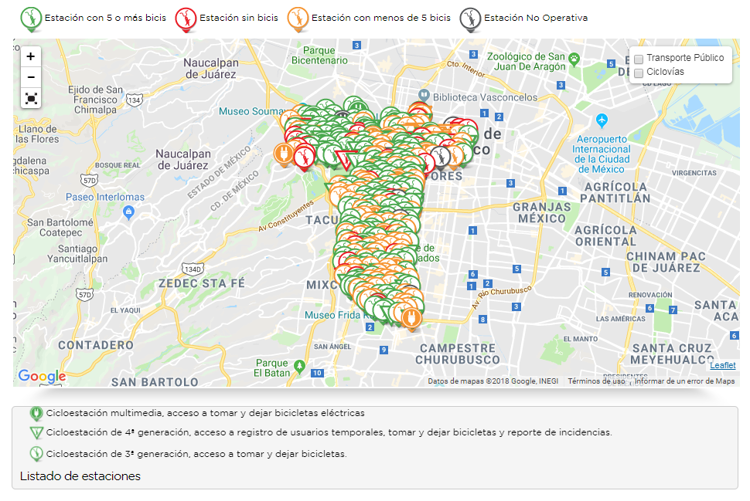The height and width of the screenshot is (501, 750).
Task: Click the ZEDEC STA FÉ map label
Action: coord(201,283)
